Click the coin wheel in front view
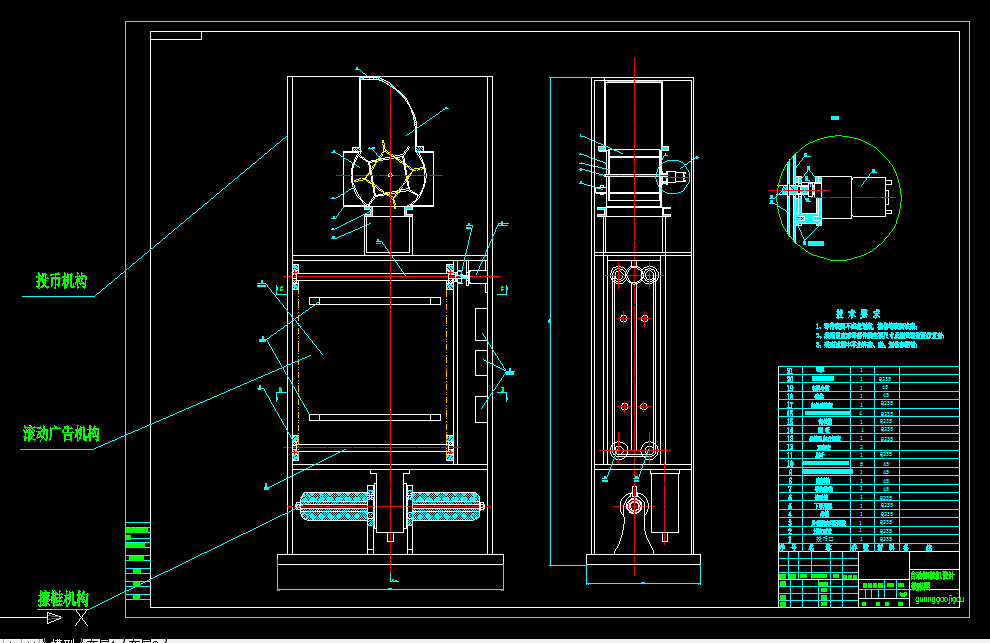The height and width of the screenshot is (643, 990). [x=390, y=175]
